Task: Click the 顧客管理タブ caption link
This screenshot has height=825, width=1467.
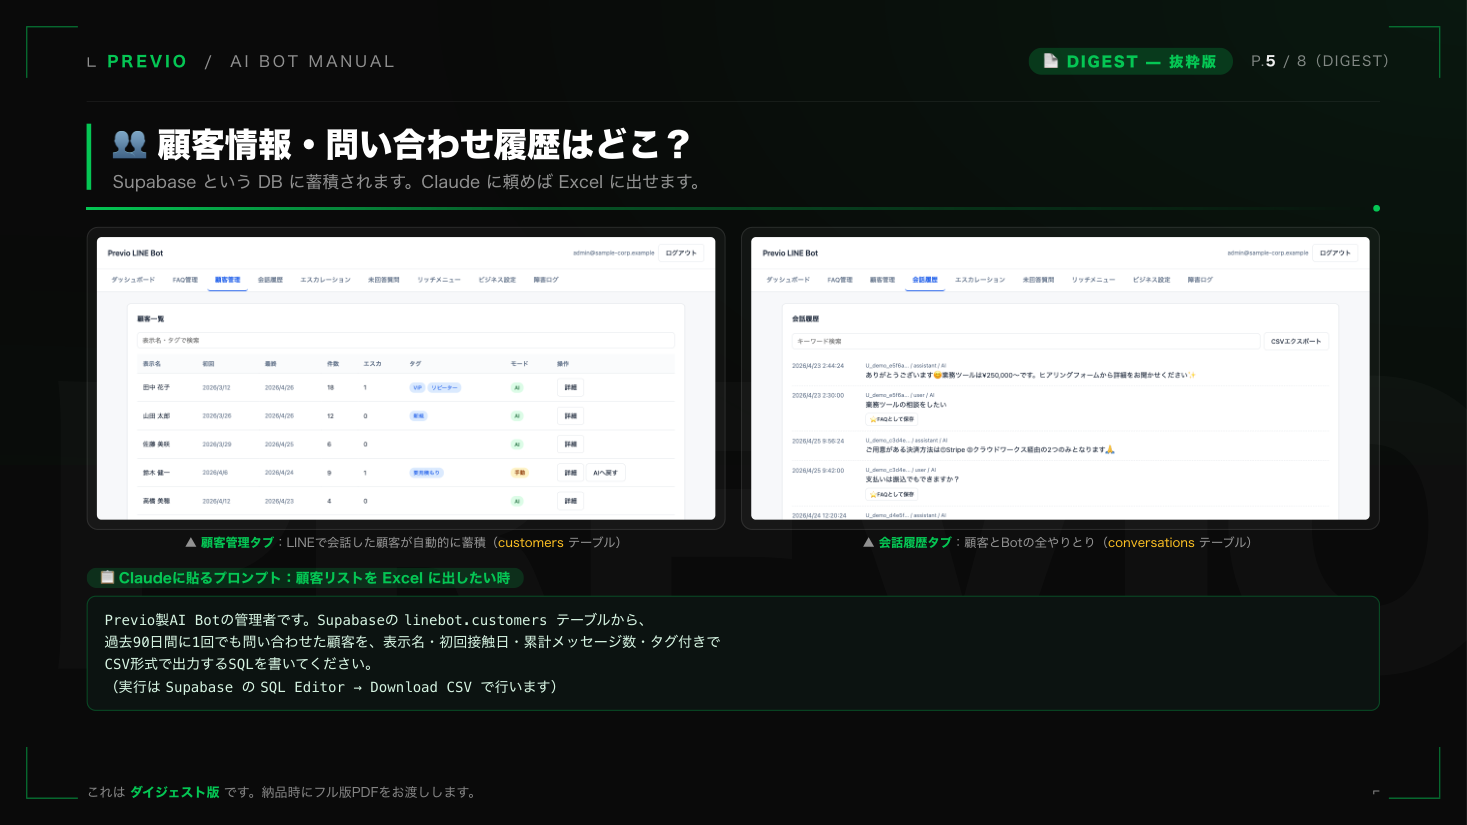Action: point(237,542)
